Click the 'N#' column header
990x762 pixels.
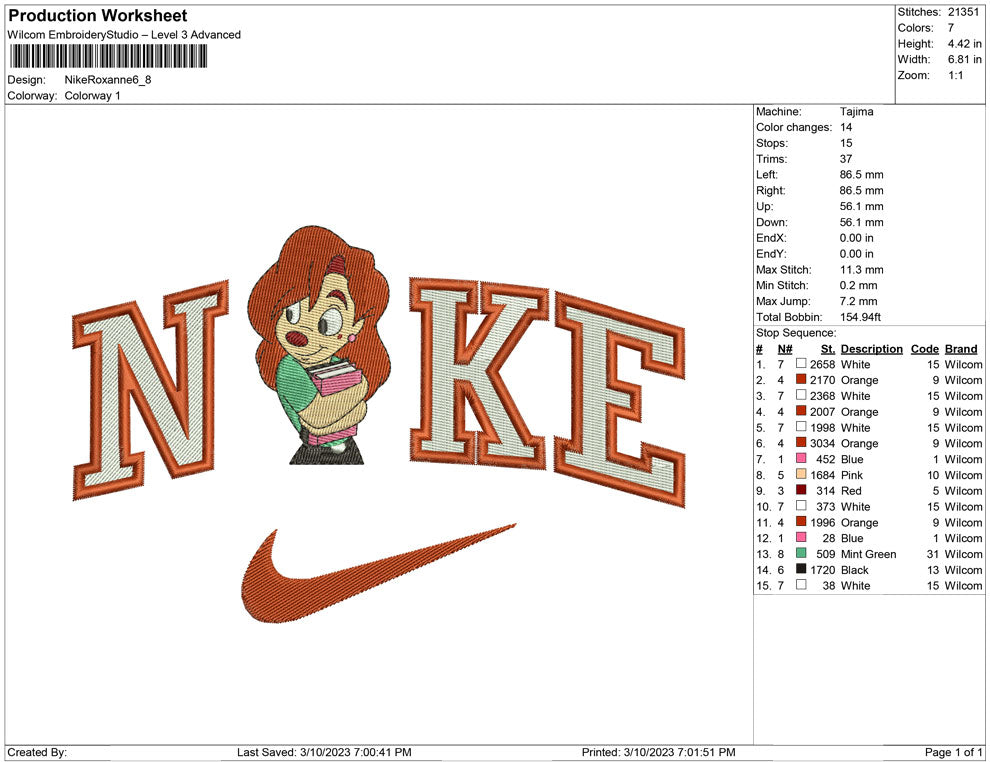click(785, 348)
